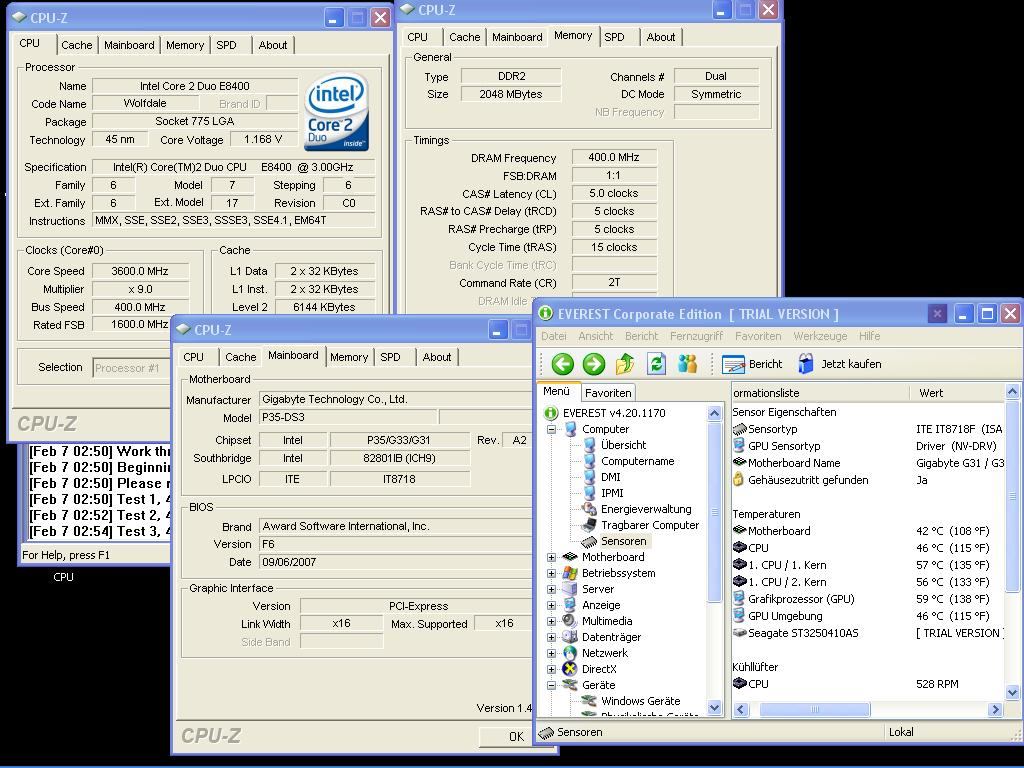The width and height of the screenshot is (1024, 768).
Task: Open Cache tab in CPU-Z processor window
Action: tap(76, 45)
